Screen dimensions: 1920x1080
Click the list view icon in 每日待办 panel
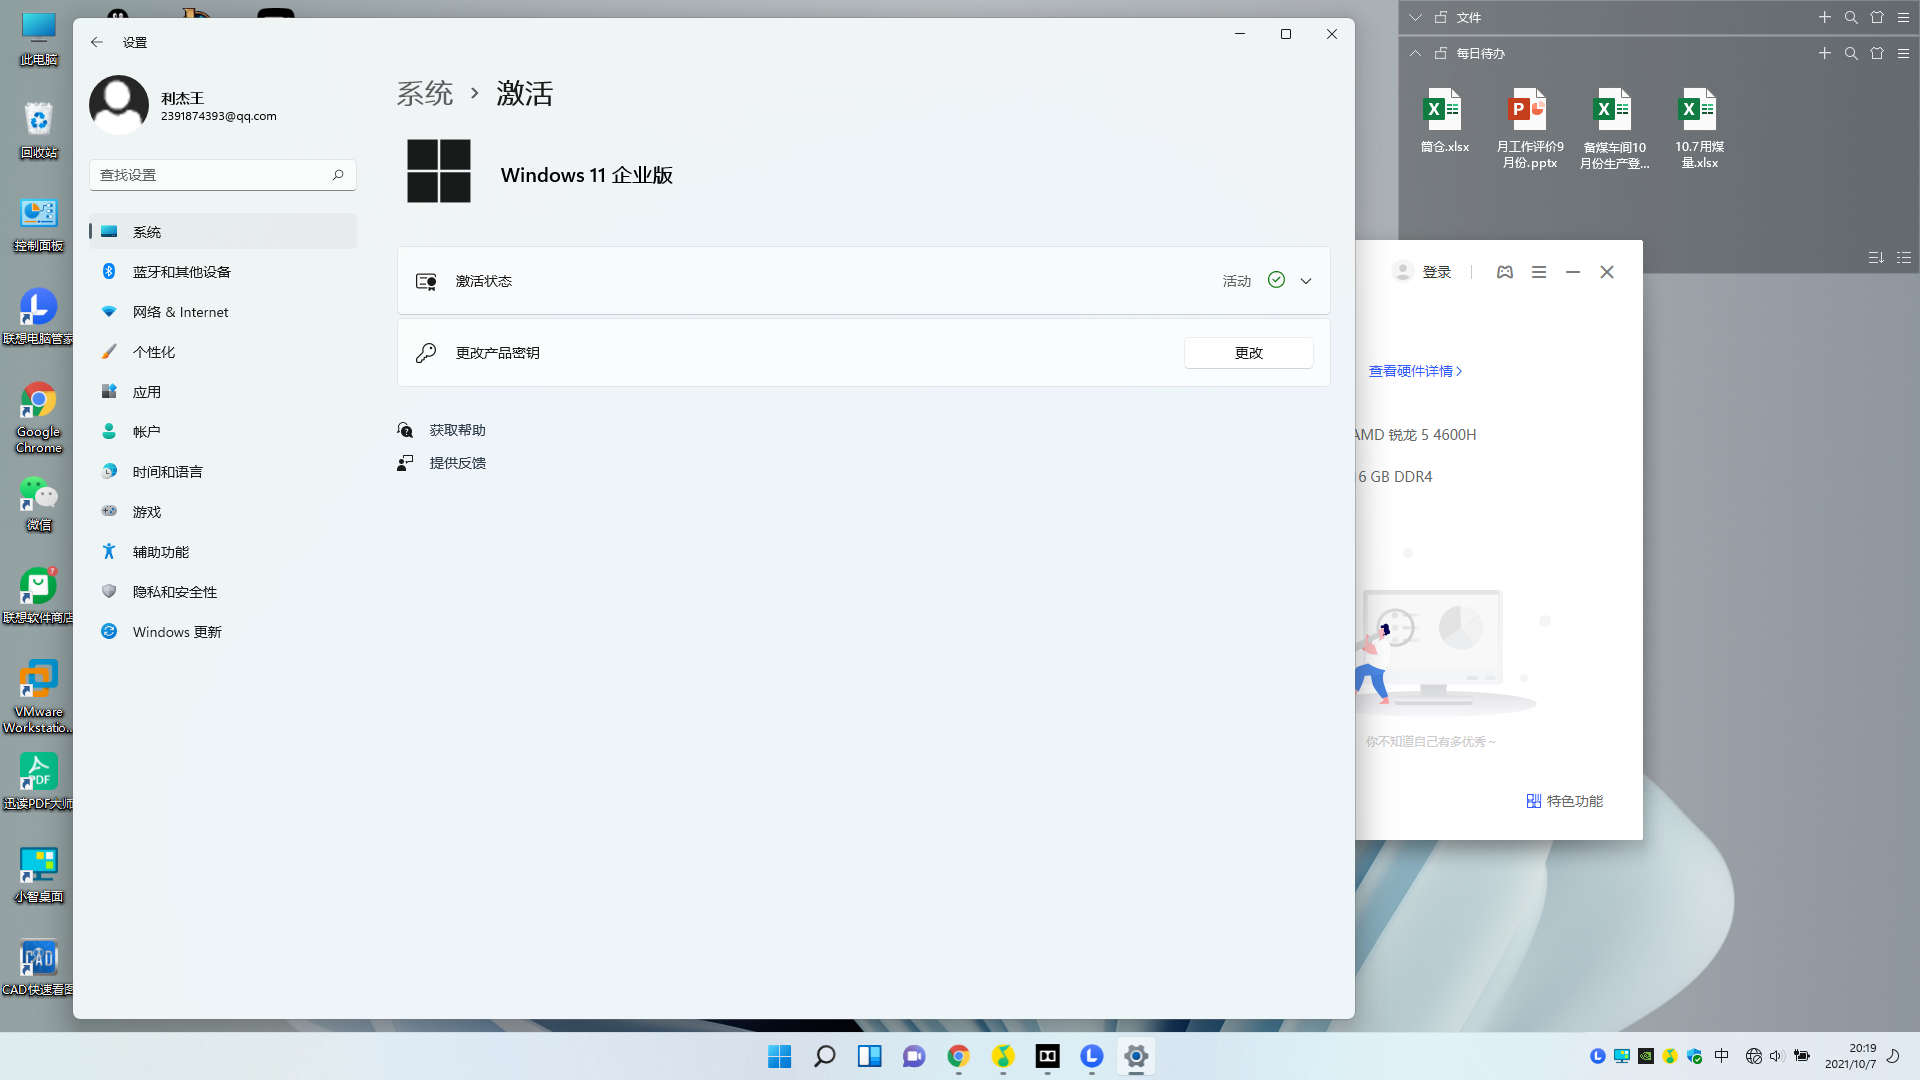(x=1904, y=258)
